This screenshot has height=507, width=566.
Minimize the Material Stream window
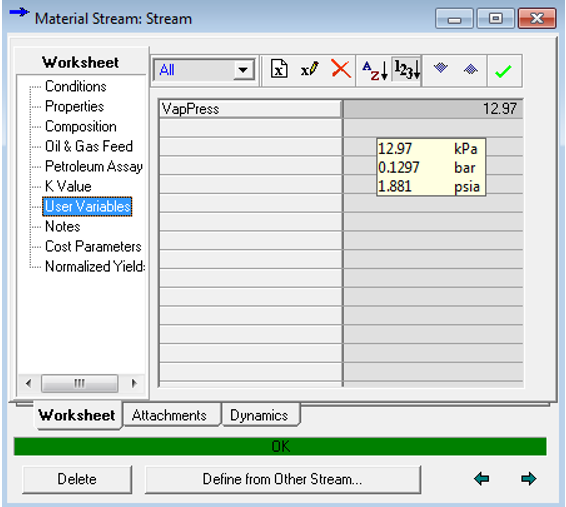[x=454, y=19]
